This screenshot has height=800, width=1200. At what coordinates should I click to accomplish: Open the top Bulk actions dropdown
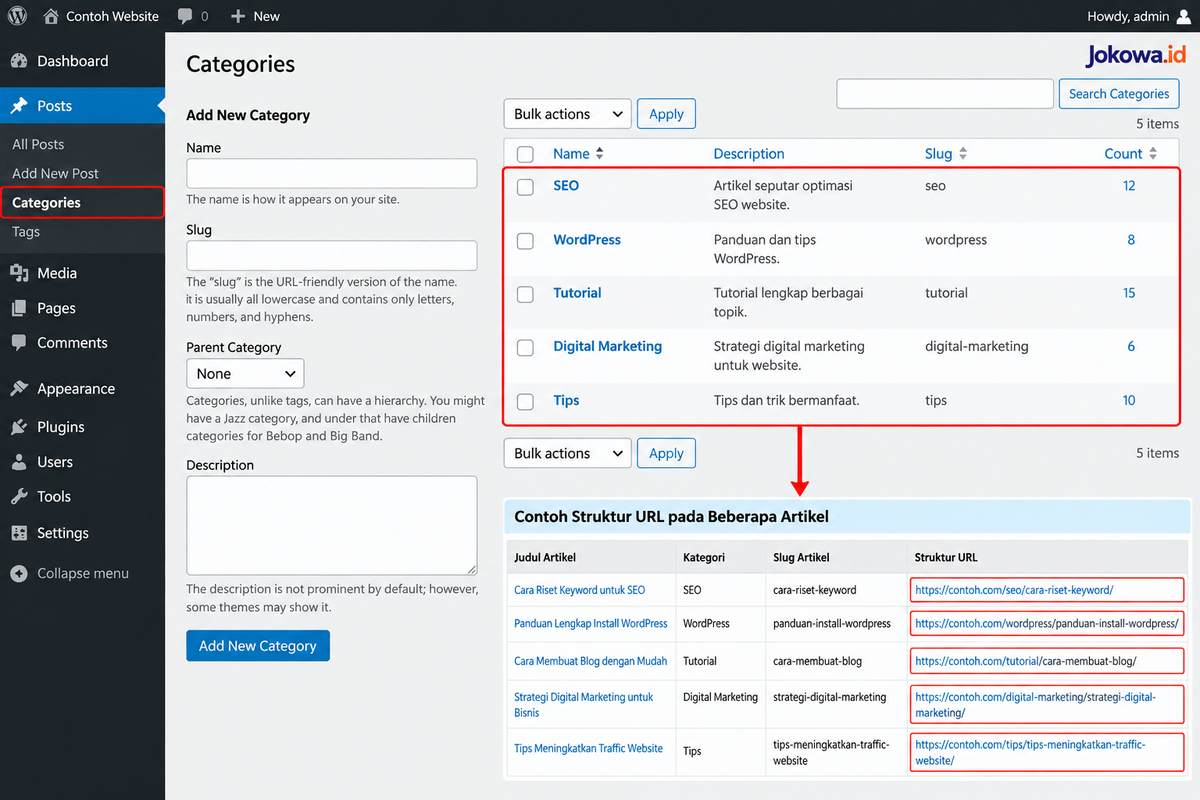point(567,114)
